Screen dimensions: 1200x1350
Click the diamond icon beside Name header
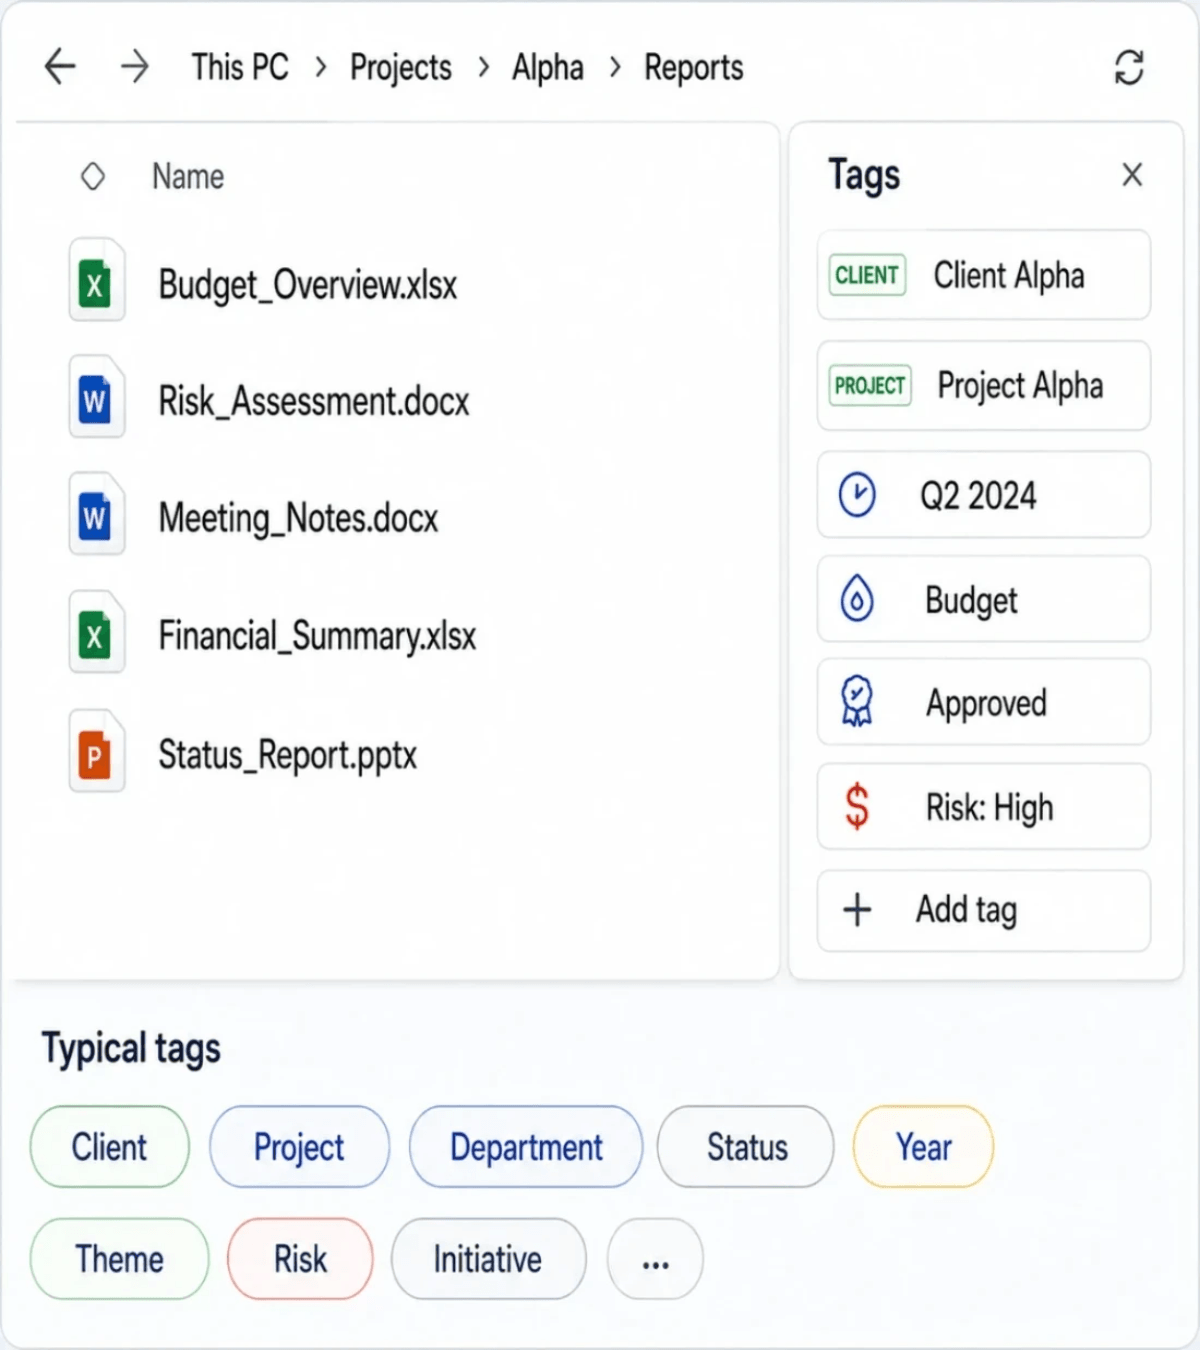[x=93, y=177]
